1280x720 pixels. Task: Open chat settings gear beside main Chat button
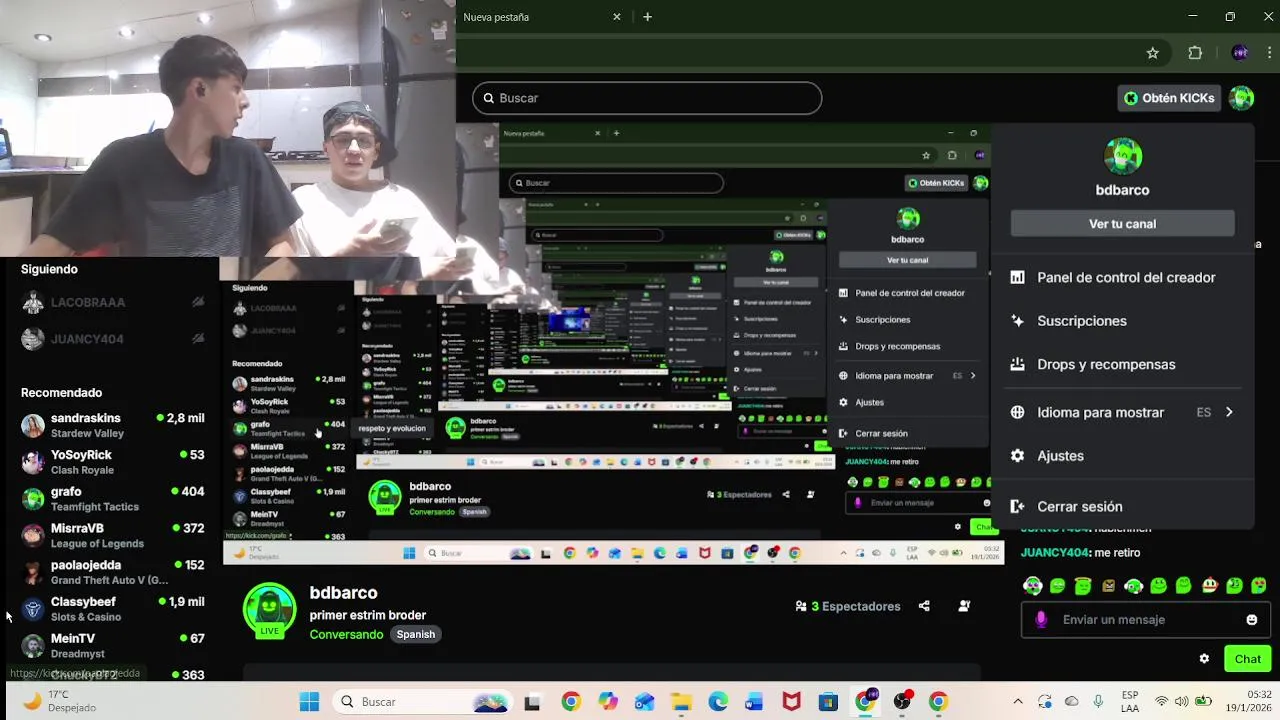tap(1204, 659)
